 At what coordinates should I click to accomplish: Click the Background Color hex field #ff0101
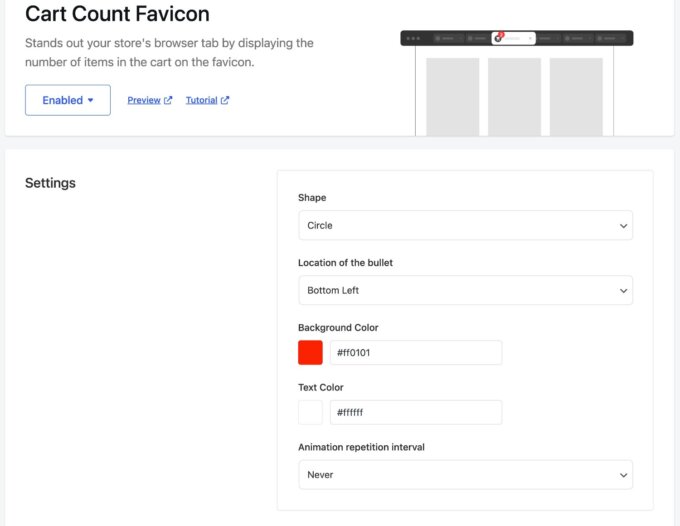(x=416, y=353)
